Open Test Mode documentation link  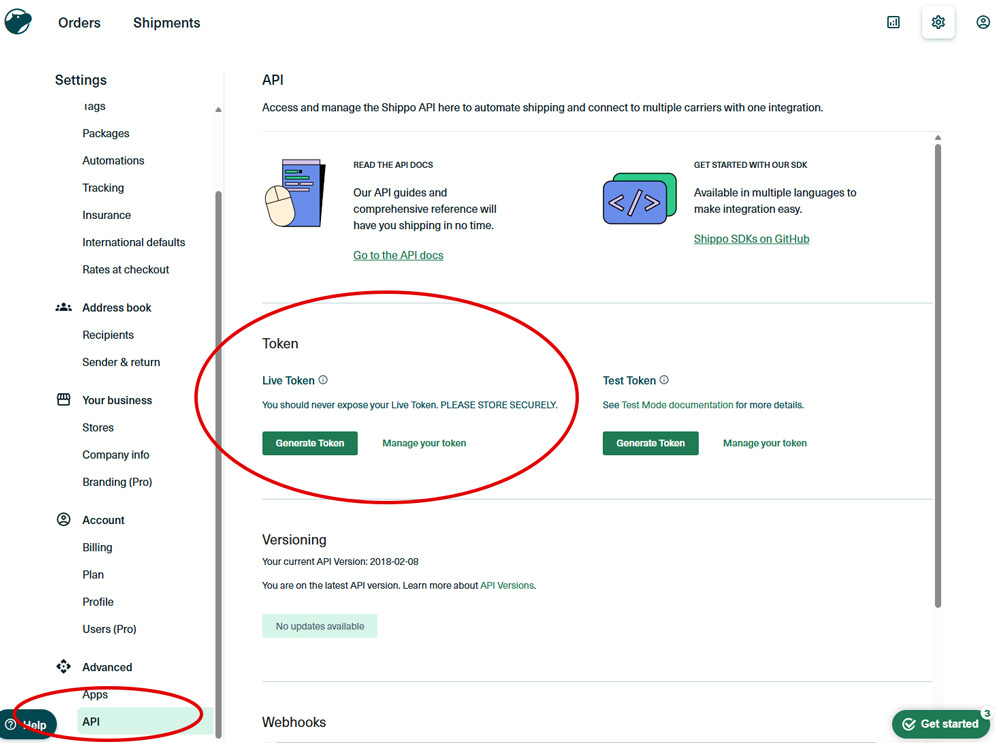click(677, 405)
